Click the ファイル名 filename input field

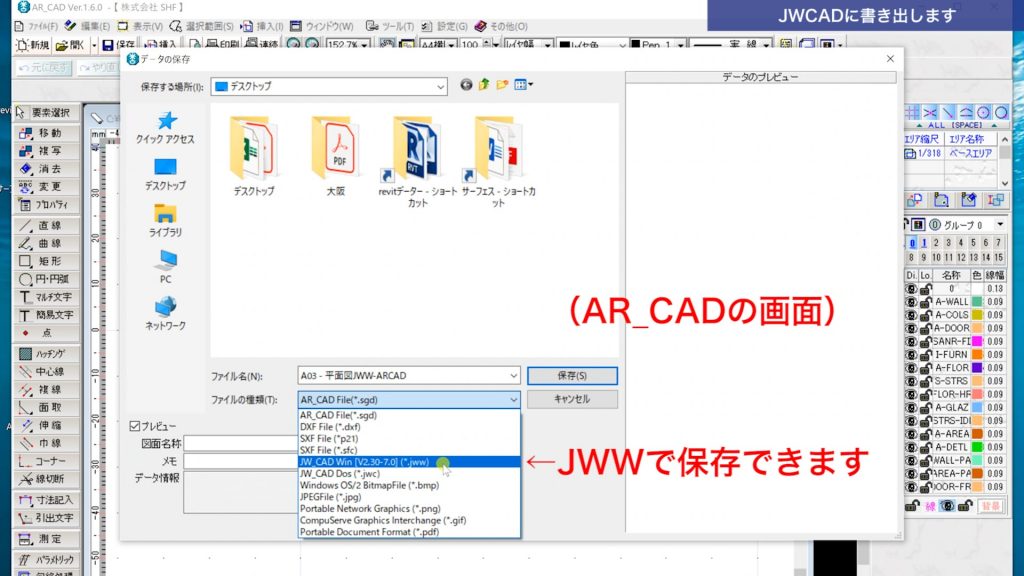coord(410,375)
